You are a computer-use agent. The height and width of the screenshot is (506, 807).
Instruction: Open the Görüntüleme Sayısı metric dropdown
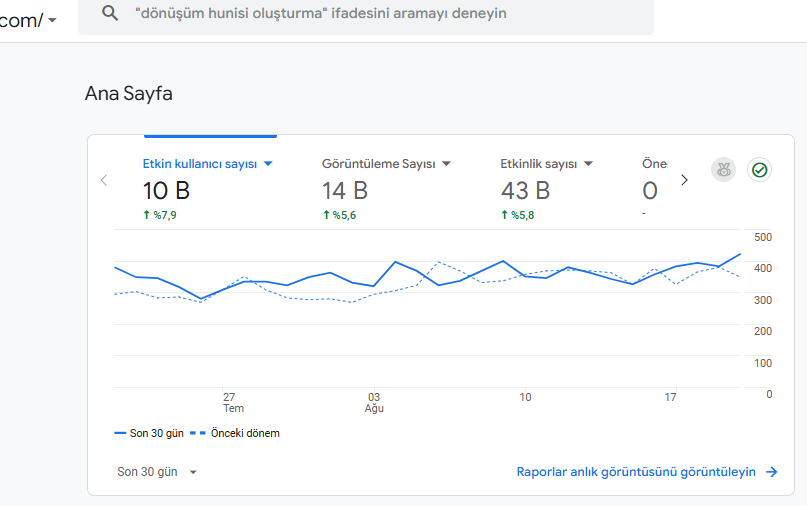(446, 164)
